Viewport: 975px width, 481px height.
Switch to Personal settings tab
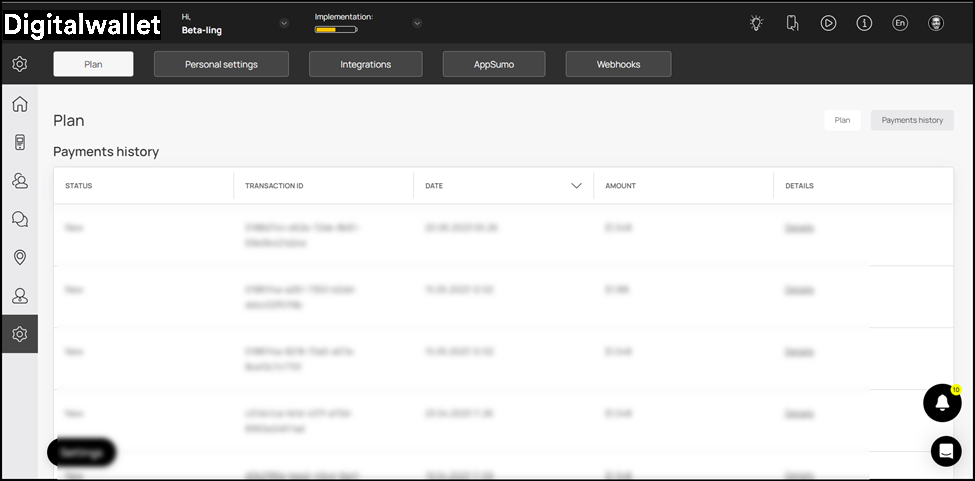coord(221,64)
